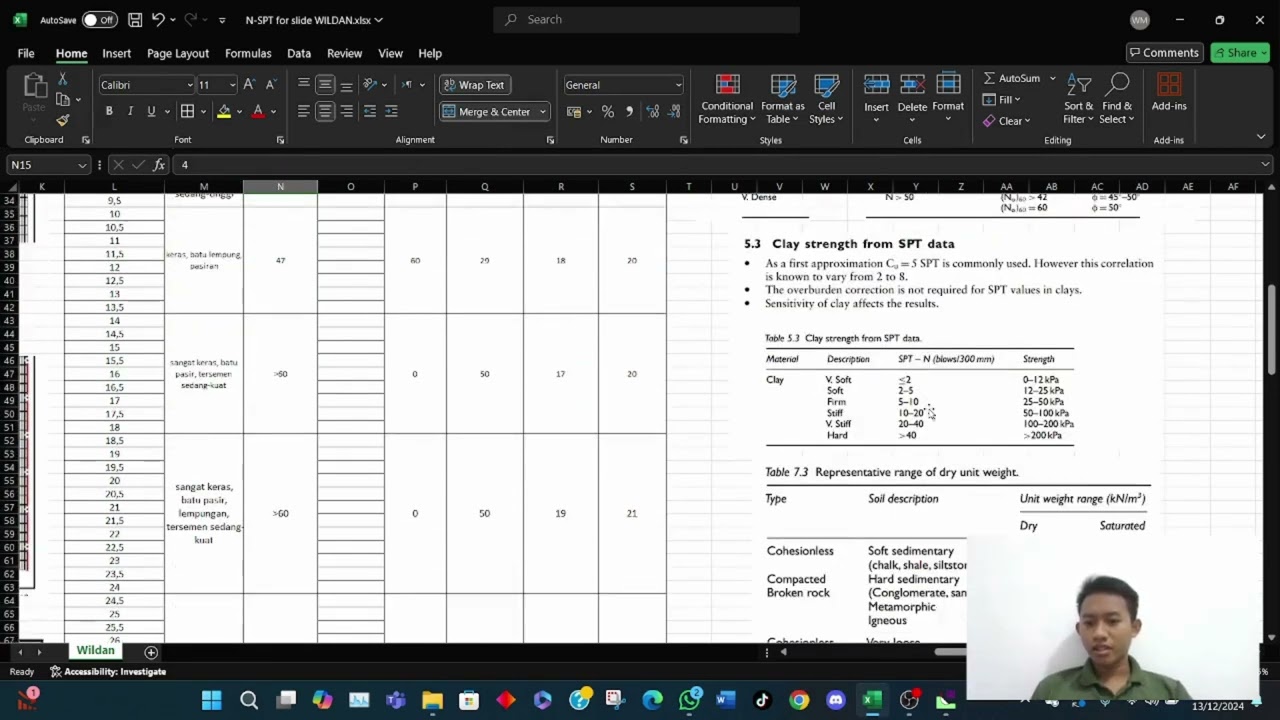This screenshot has width=1280, height=720.
Task: Switch to the Review tab
Action: point(344,53)
